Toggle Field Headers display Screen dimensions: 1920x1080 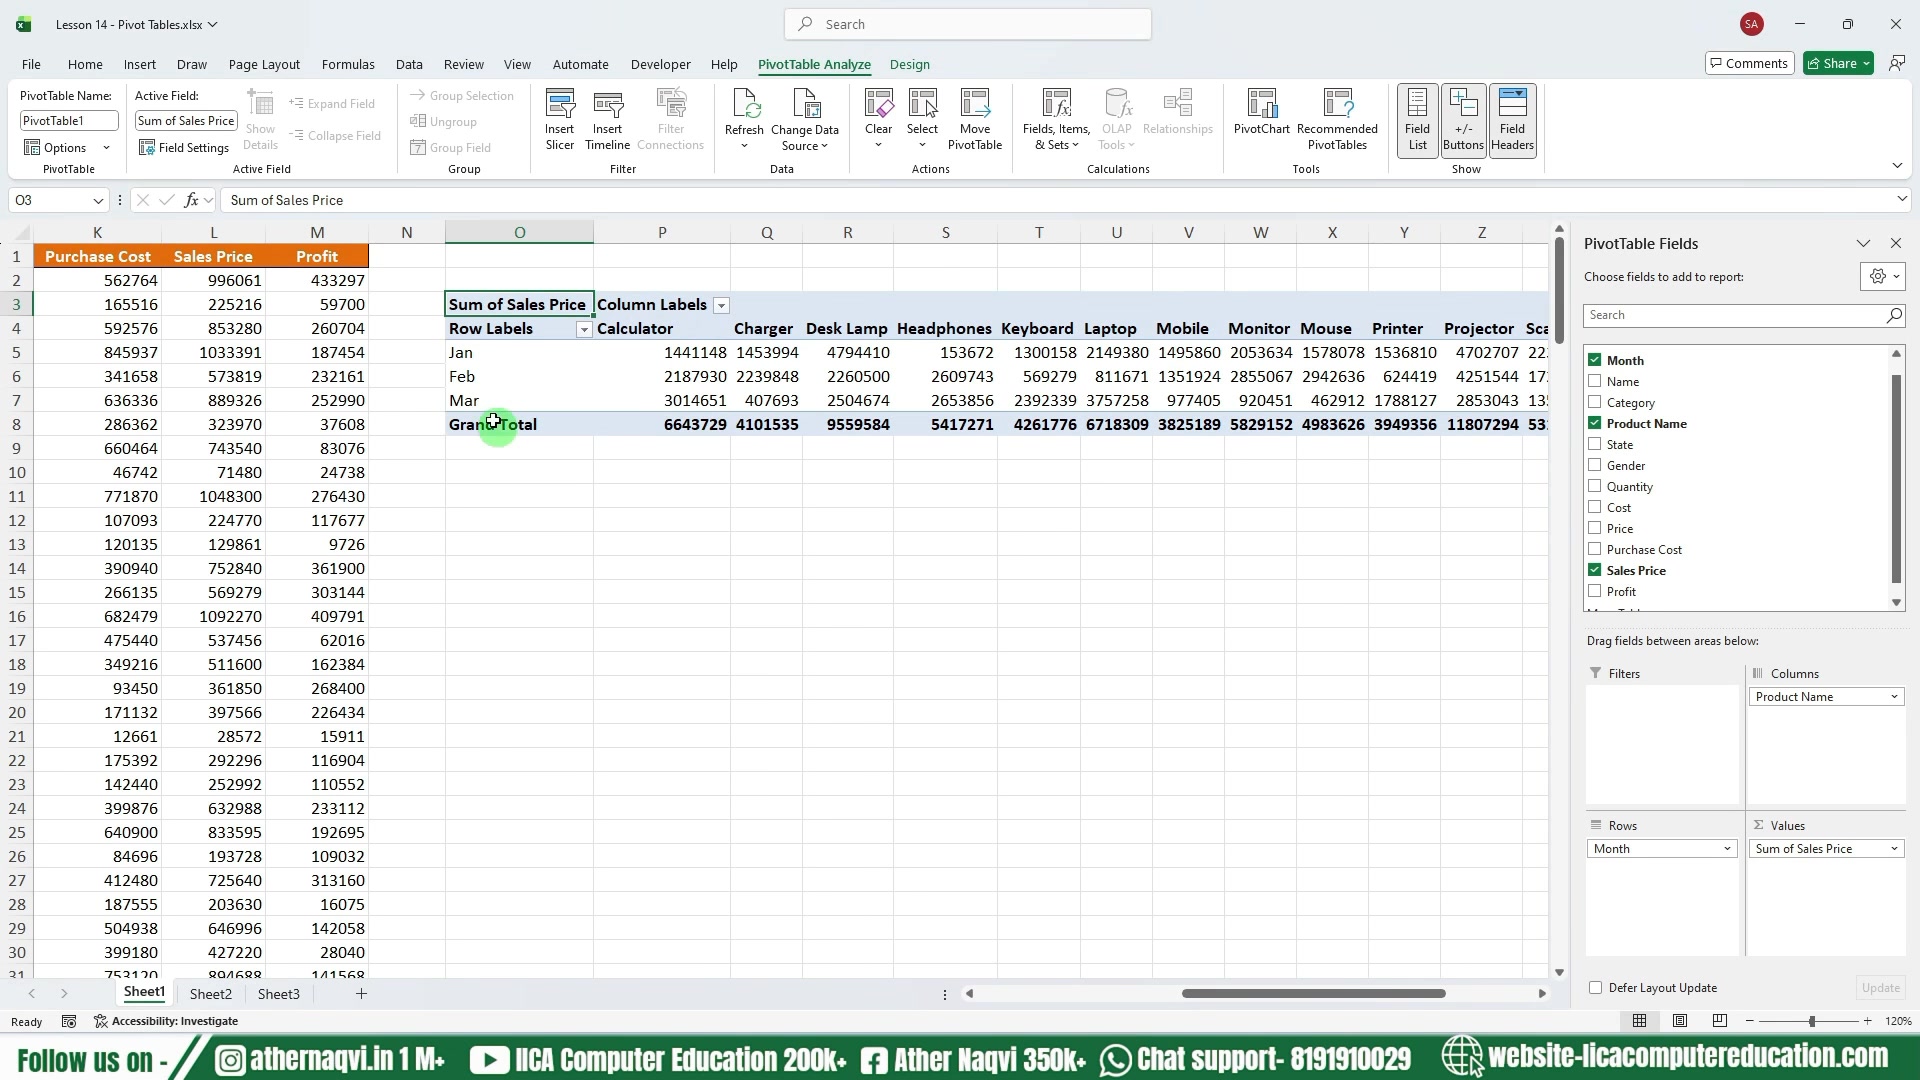tap(1512, 120)
